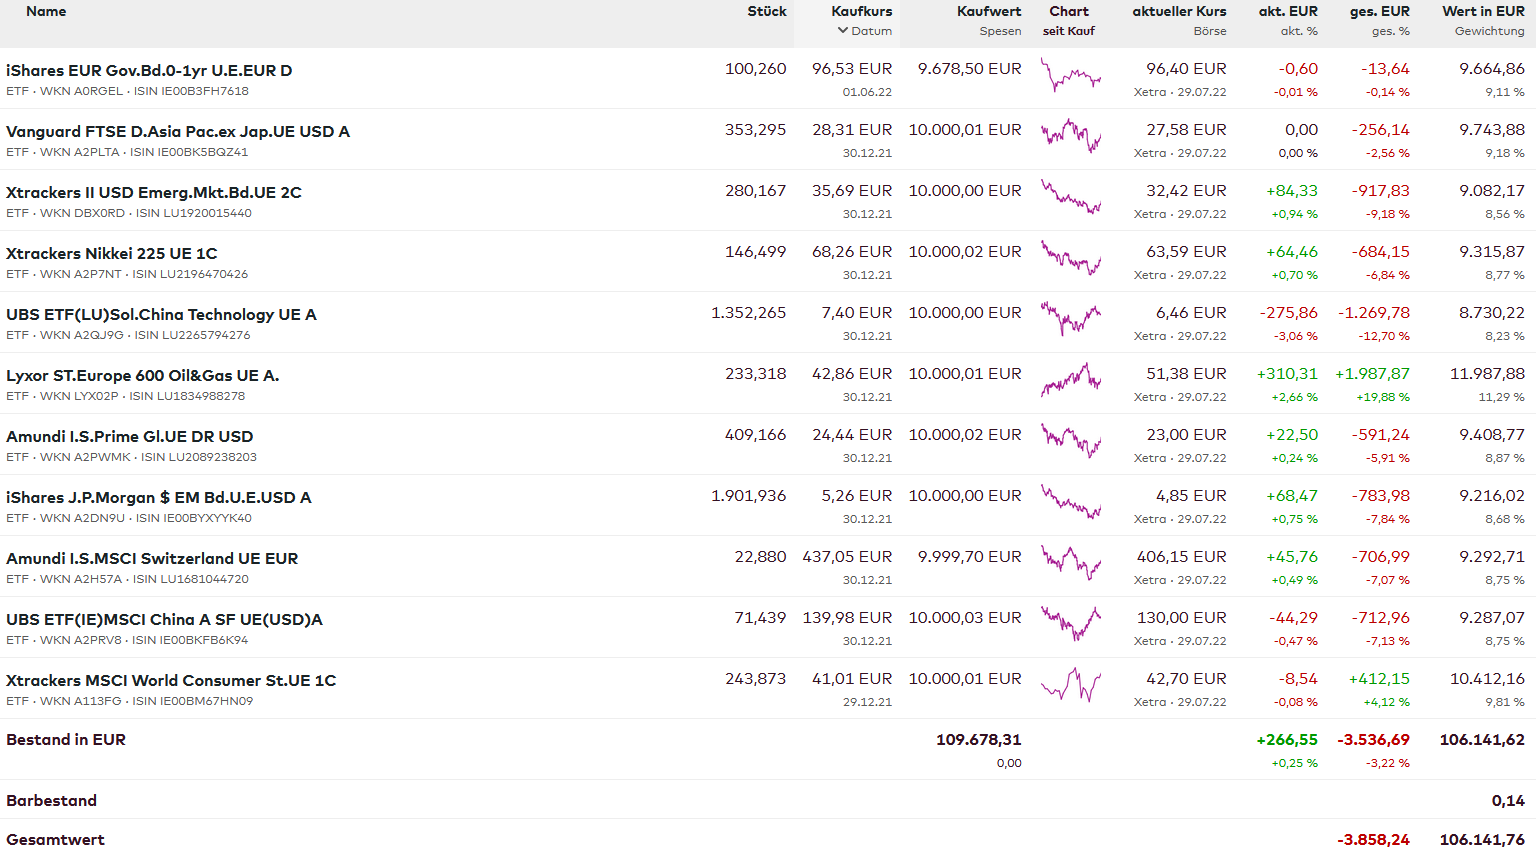Open the Amundi I.S.Prime Gl.UE DR USD entry

click(130, 436)
